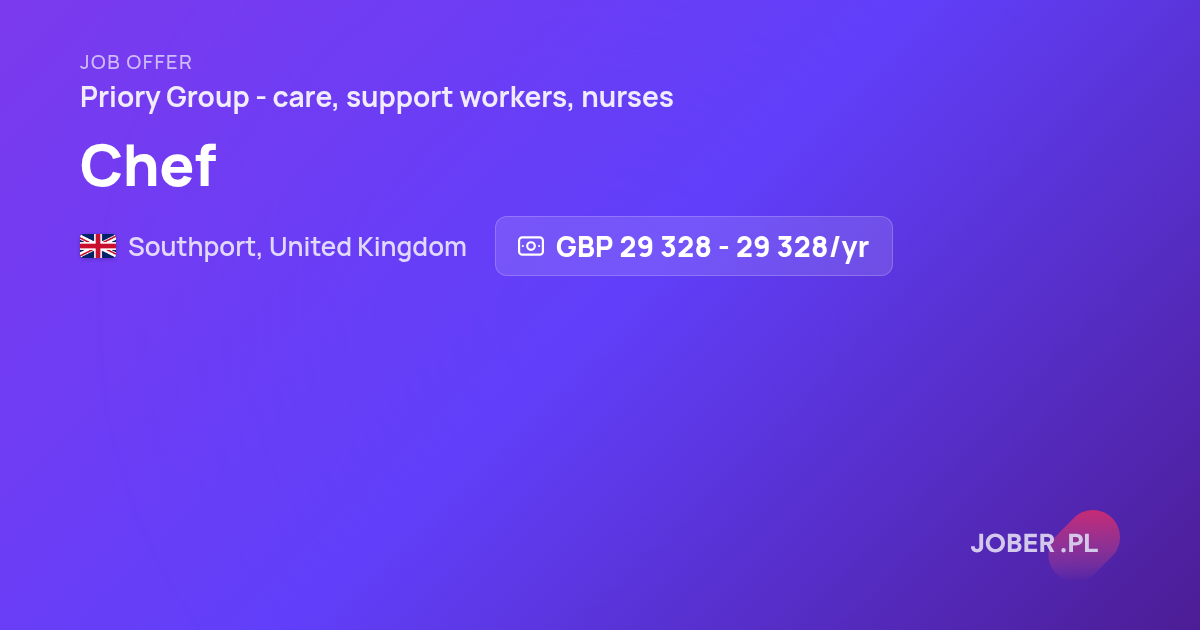Click the "care" word after Priory Group

(303, 98)
